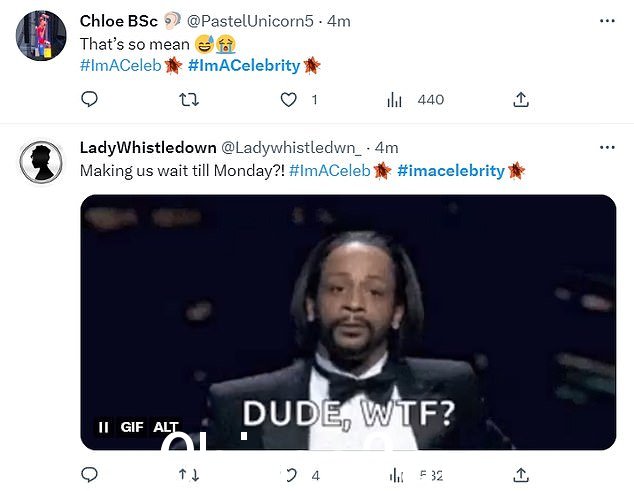Share Chloe BSc's tweet

coord(521,99)
